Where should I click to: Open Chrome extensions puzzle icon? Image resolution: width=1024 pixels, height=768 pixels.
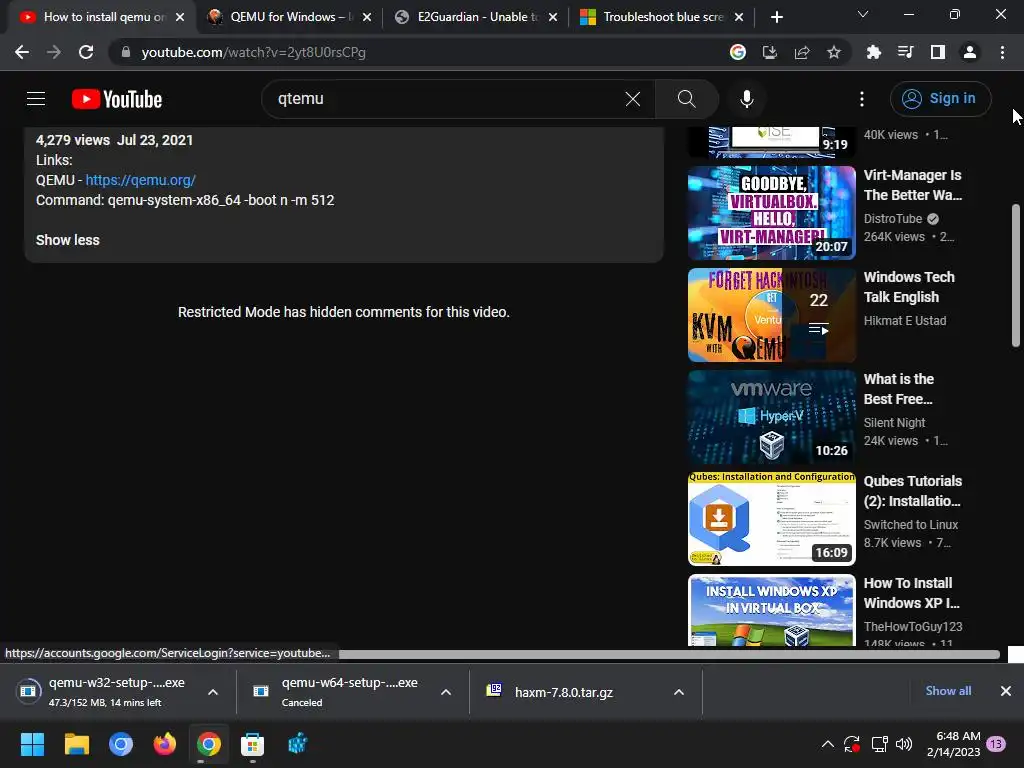tap(874, 52)
